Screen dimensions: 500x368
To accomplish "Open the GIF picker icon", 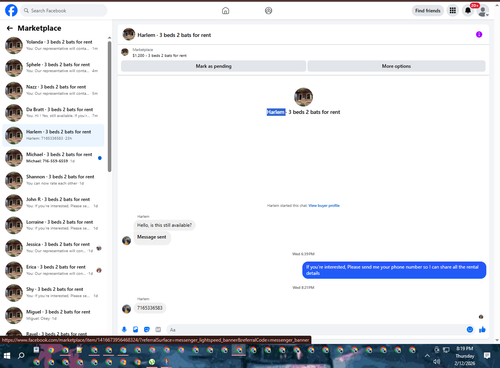I will coord(158,330).
